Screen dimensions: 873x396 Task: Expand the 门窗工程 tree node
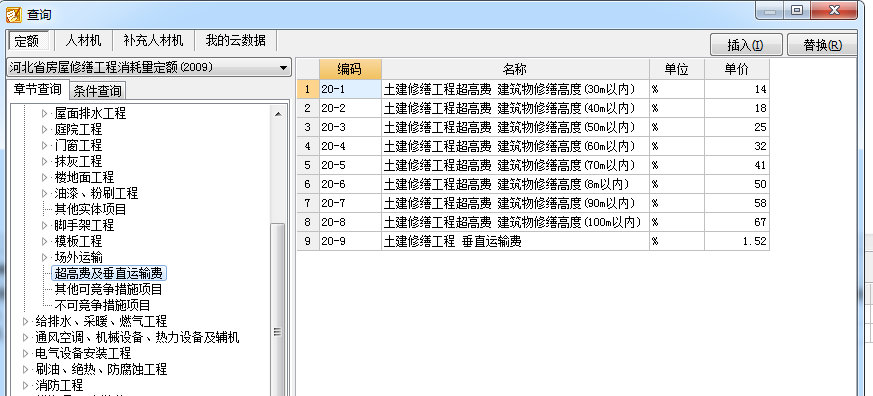click(x=45, y=146)
